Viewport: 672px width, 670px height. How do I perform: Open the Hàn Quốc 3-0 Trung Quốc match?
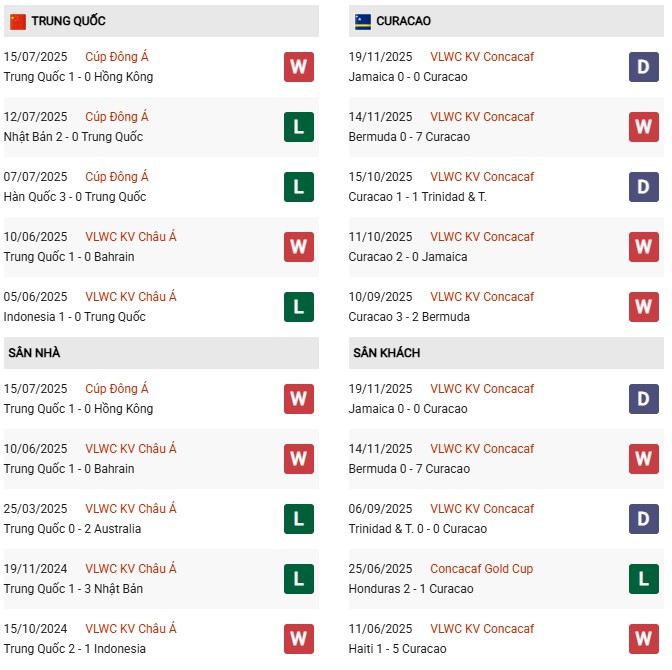[x=74, y=197]
